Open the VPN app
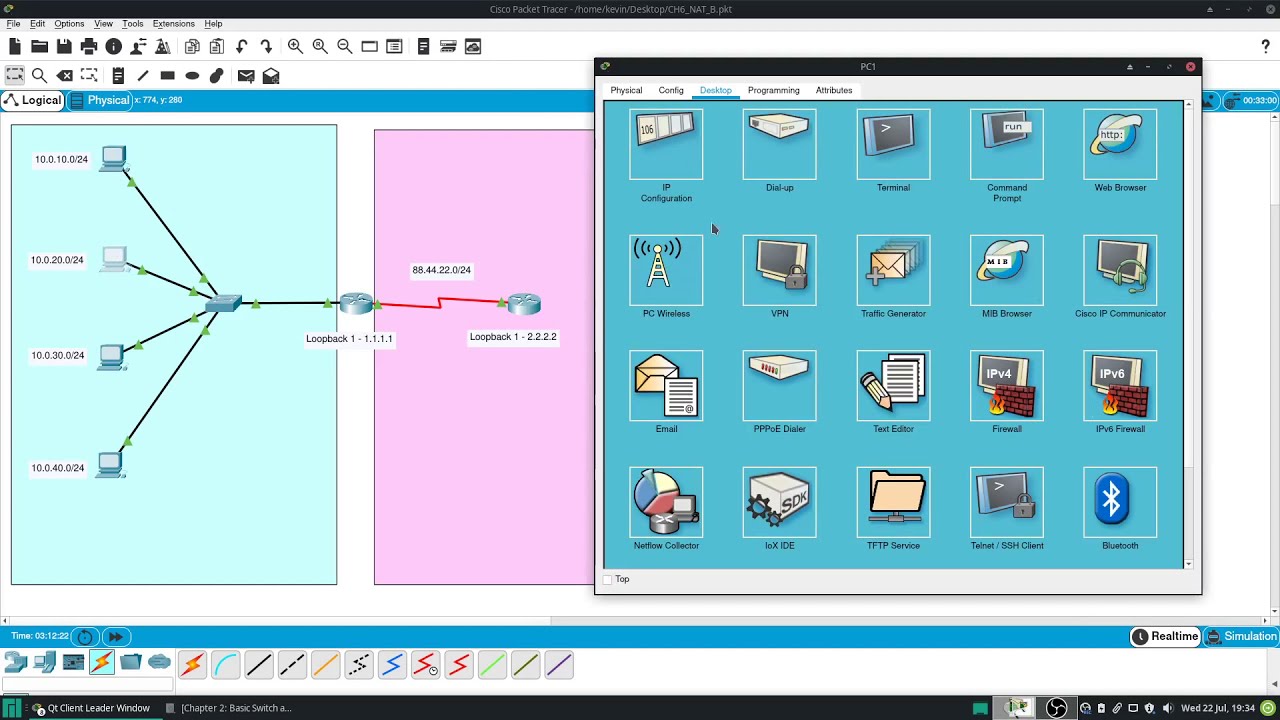 pyautogui.click(x=780, y=270)
